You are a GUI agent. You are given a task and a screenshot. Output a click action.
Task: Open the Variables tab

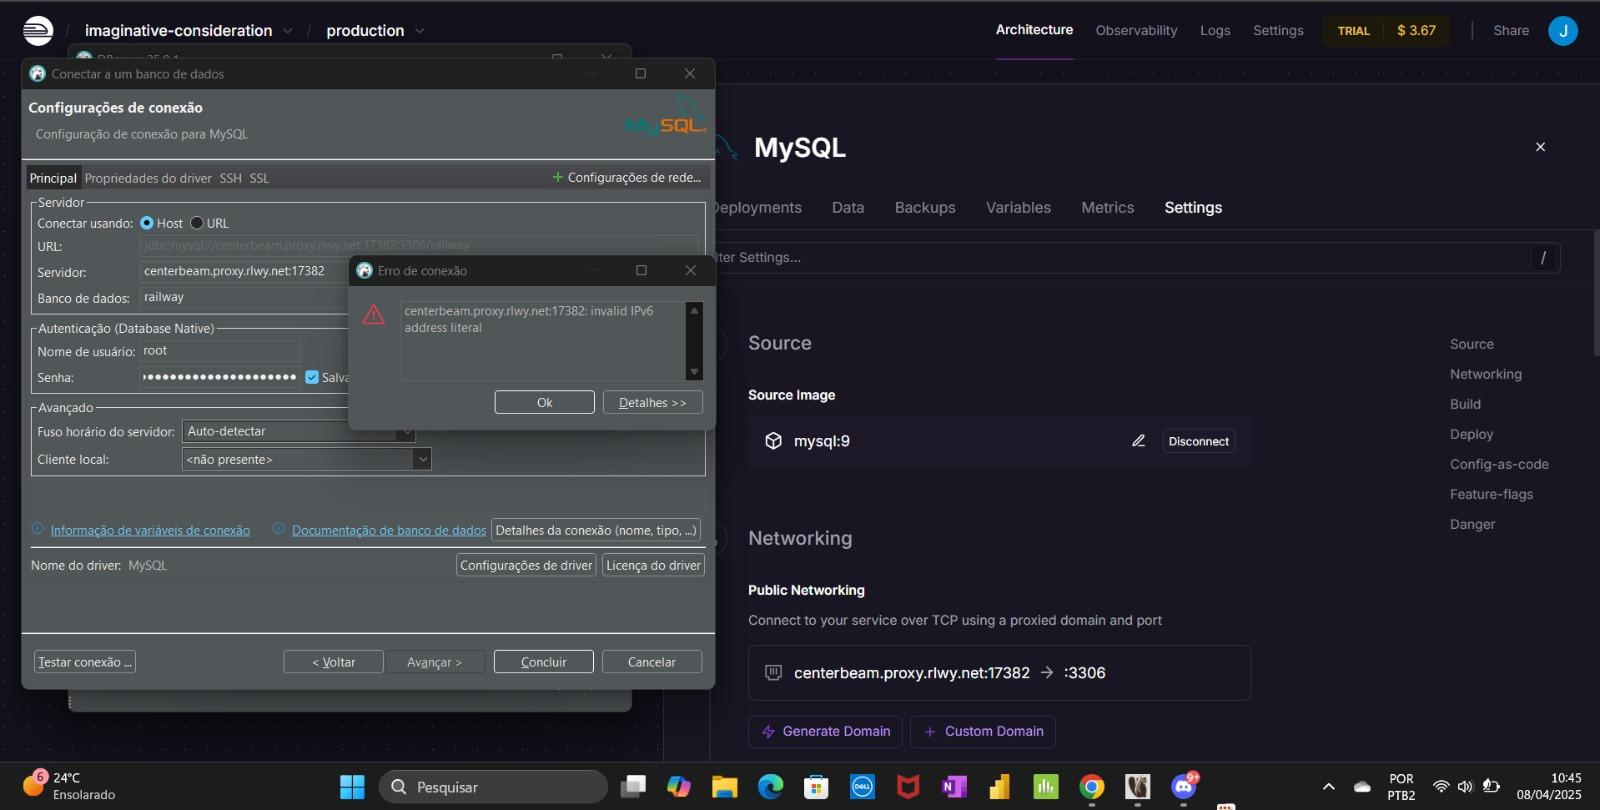pos(1018,208)
